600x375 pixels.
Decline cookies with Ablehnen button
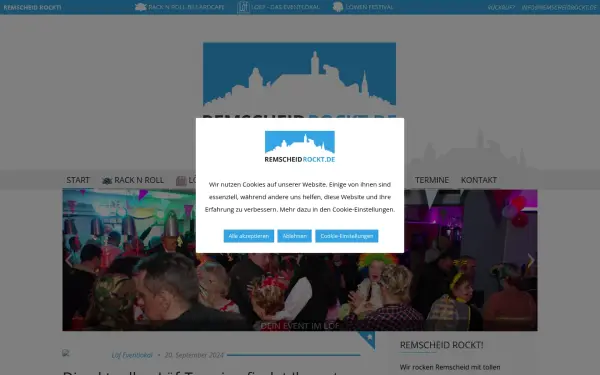295,236
